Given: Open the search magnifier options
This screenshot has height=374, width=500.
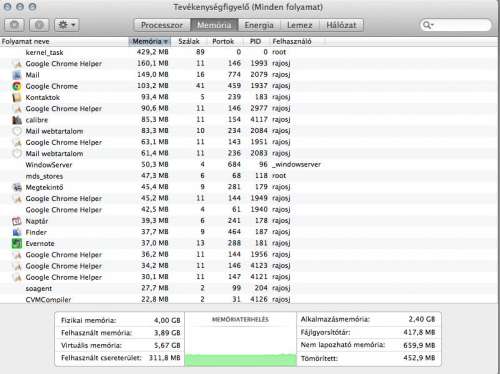Looking at the screenshot, I should point(428,25).
